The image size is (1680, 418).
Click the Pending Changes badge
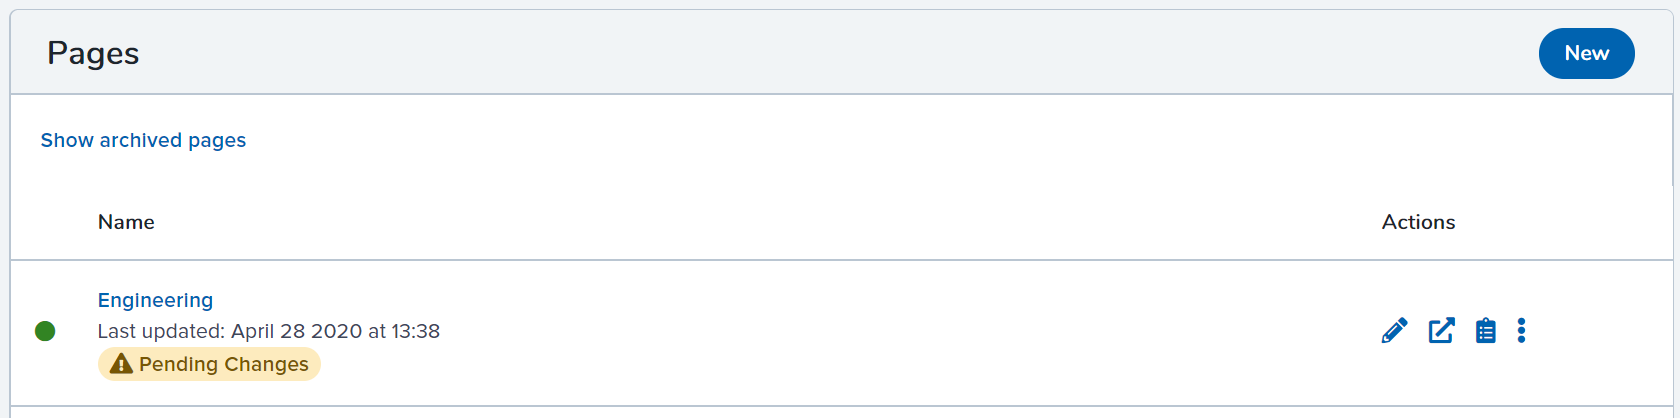209,364
